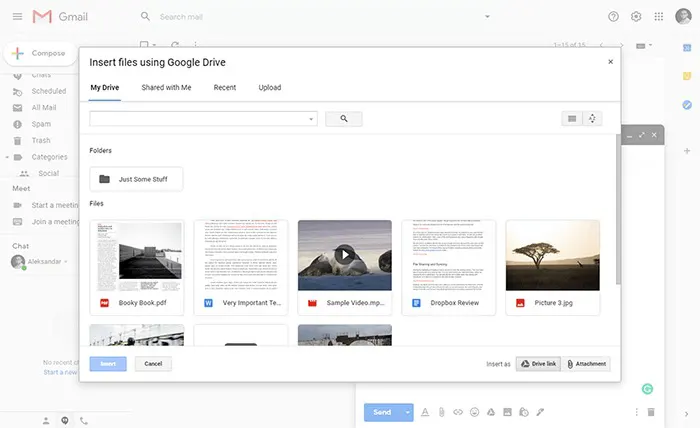Image resolution: width=700 pixels, height=428 pixels.
Task: Switch Drive picker to list view
Action: pyautogui.click(x=572, y=119)
